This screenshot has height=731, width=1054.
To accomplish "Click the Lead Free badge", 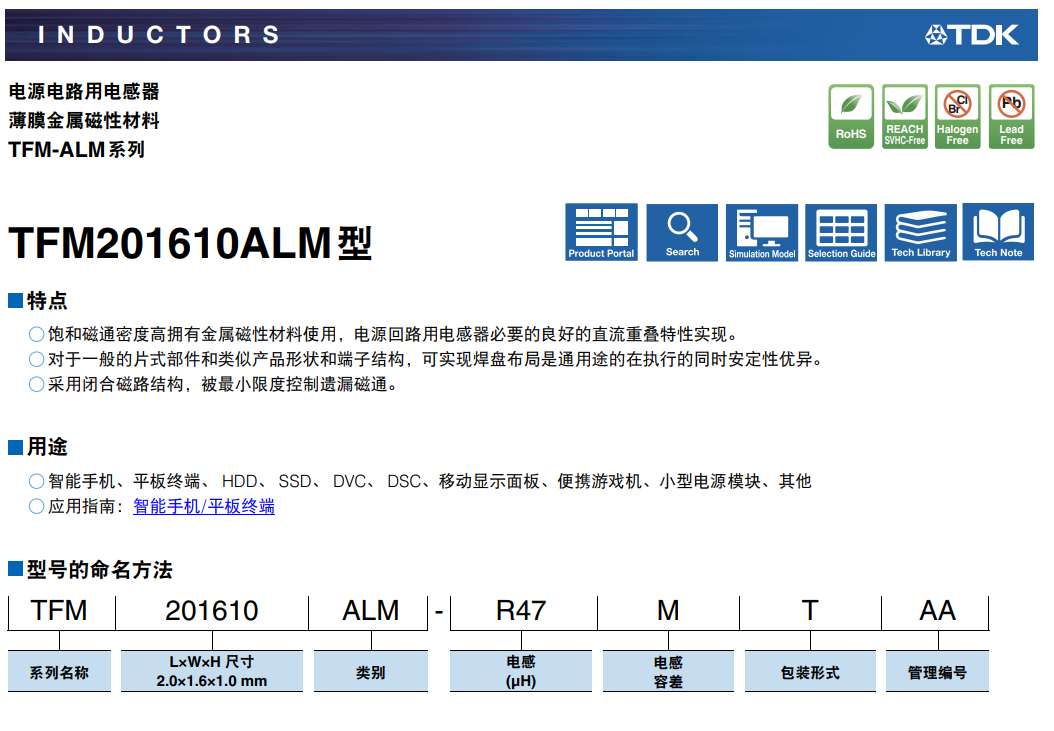I will (1012, 116).
